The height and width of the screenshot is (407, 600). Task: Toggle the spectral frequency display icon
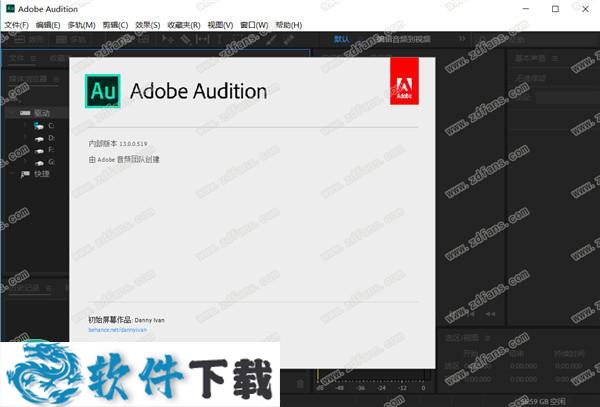(x=143, y=39)
